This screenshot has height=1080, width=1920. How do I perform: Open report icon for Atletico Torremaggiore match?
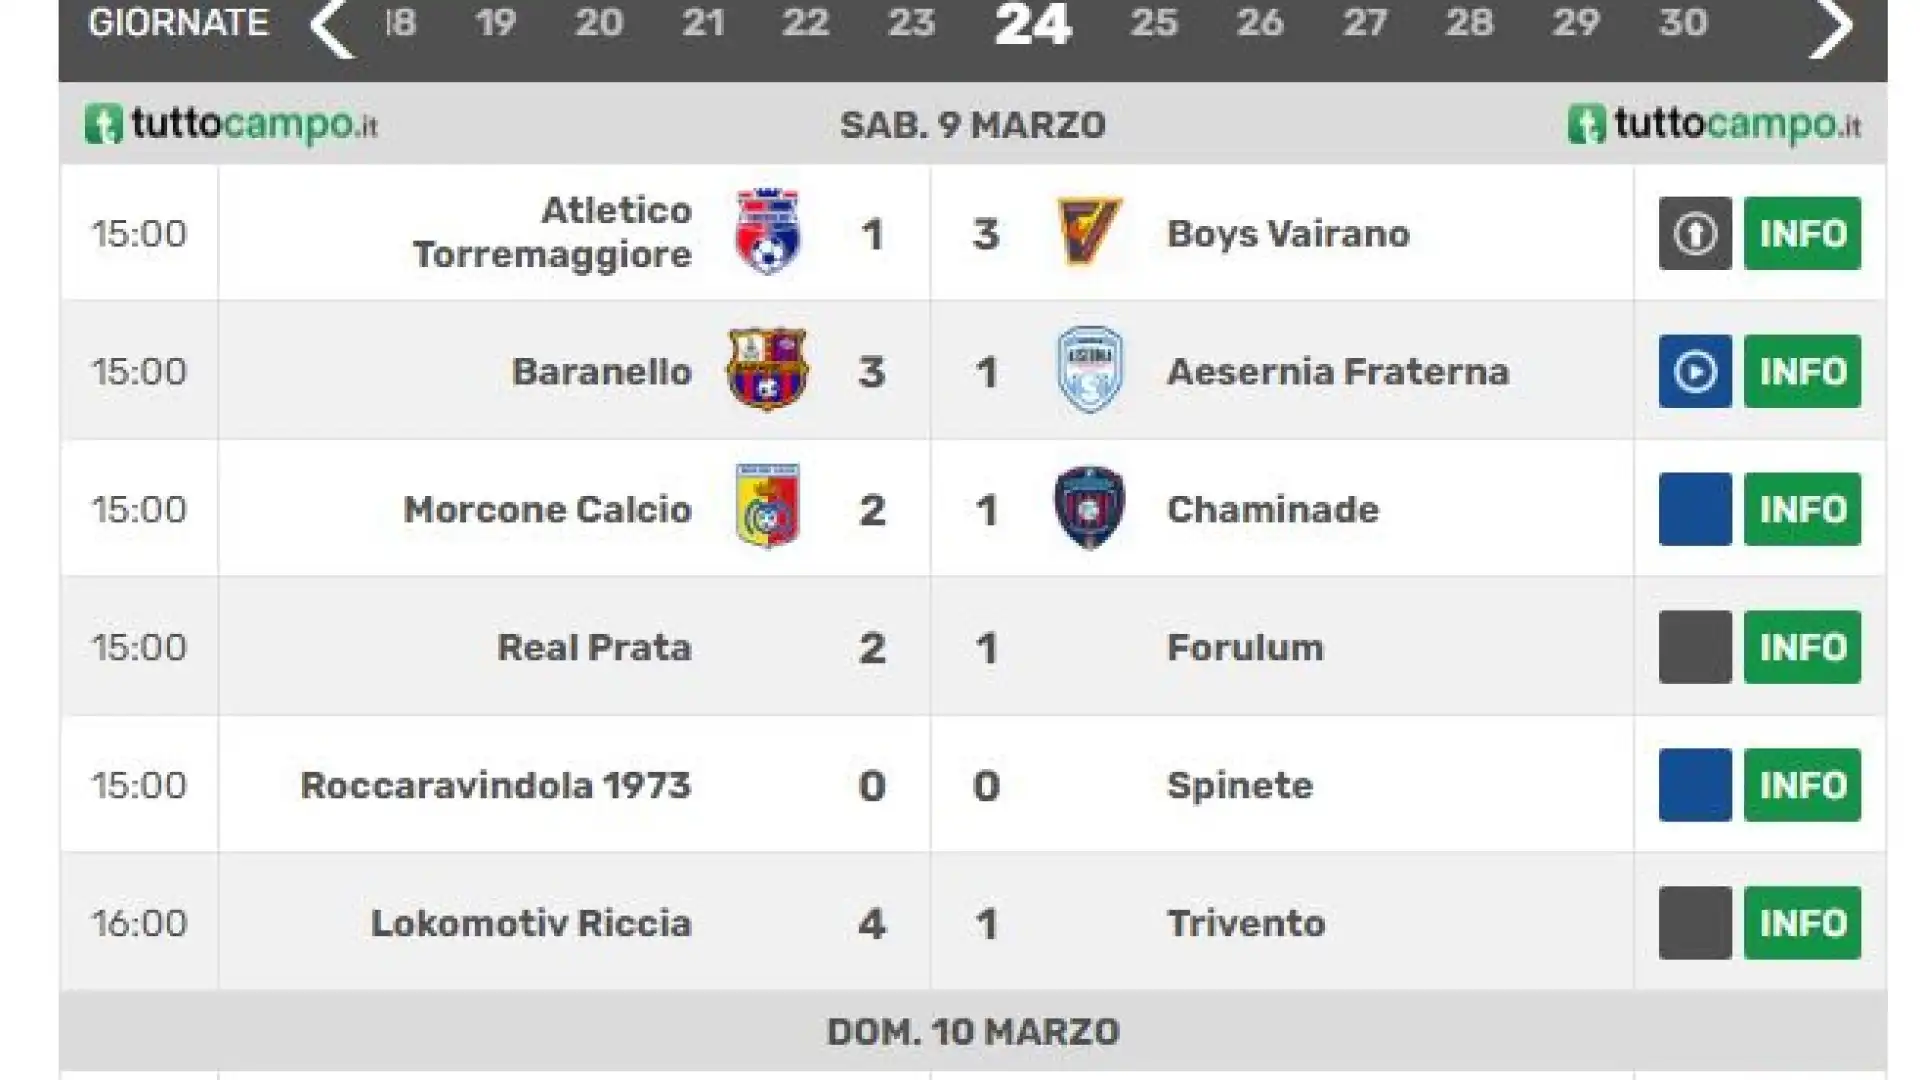(x=1695, y=233)
